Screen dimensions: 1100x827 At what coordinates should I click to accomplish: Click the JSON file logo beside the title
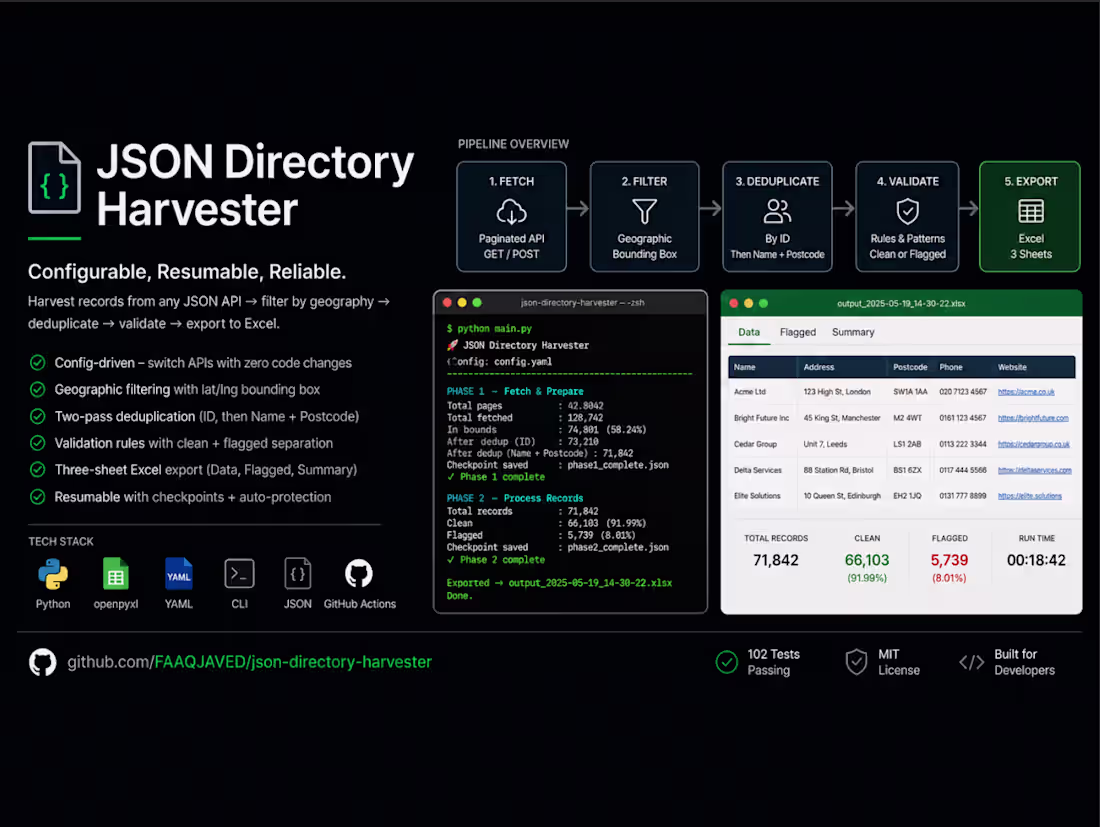click(x=54, y=177)
